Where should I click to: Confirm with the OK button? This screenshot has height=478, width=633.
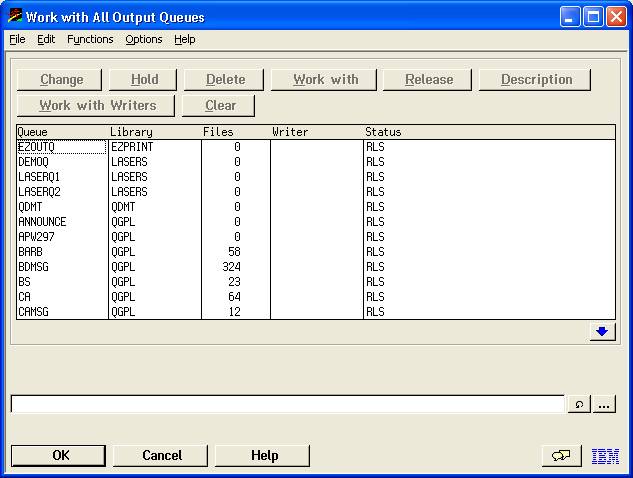[x=59, y=455]
